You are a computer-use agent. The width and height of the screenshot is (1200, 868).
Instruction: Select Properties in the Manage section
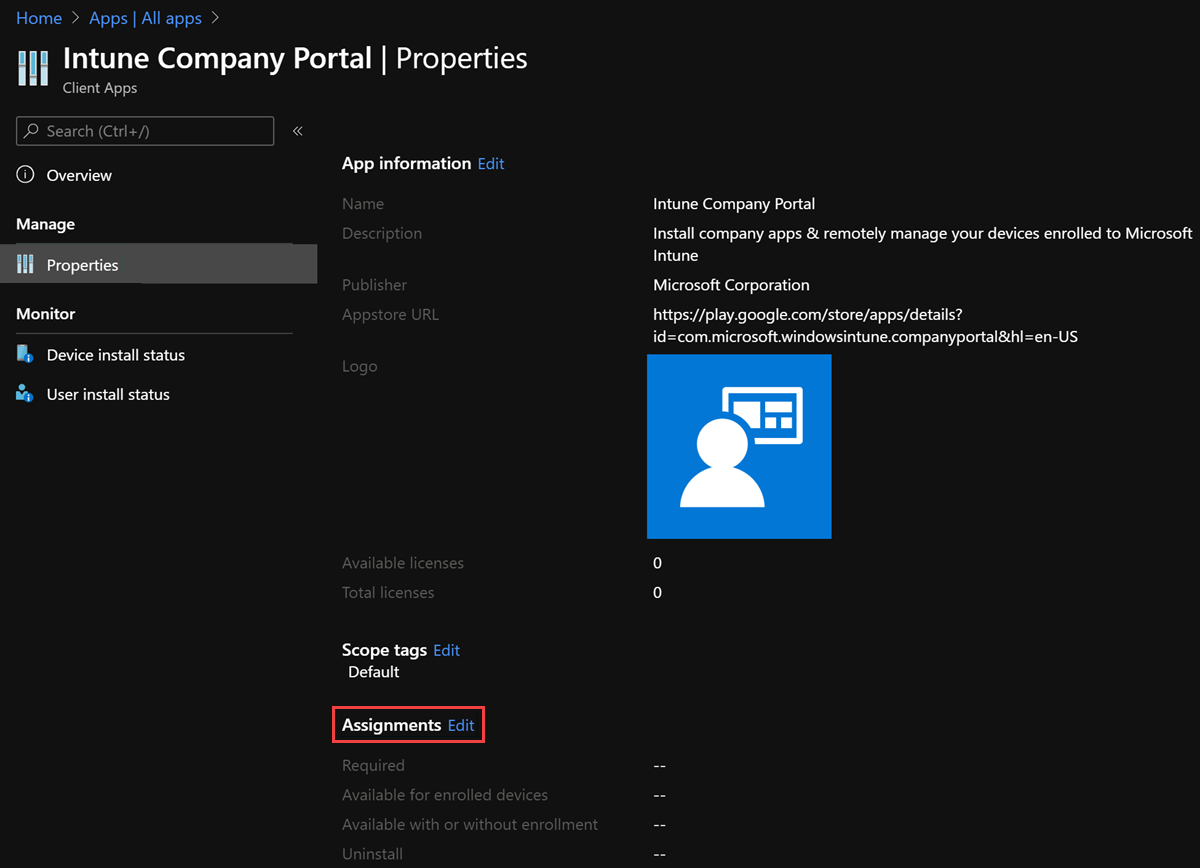158,265
